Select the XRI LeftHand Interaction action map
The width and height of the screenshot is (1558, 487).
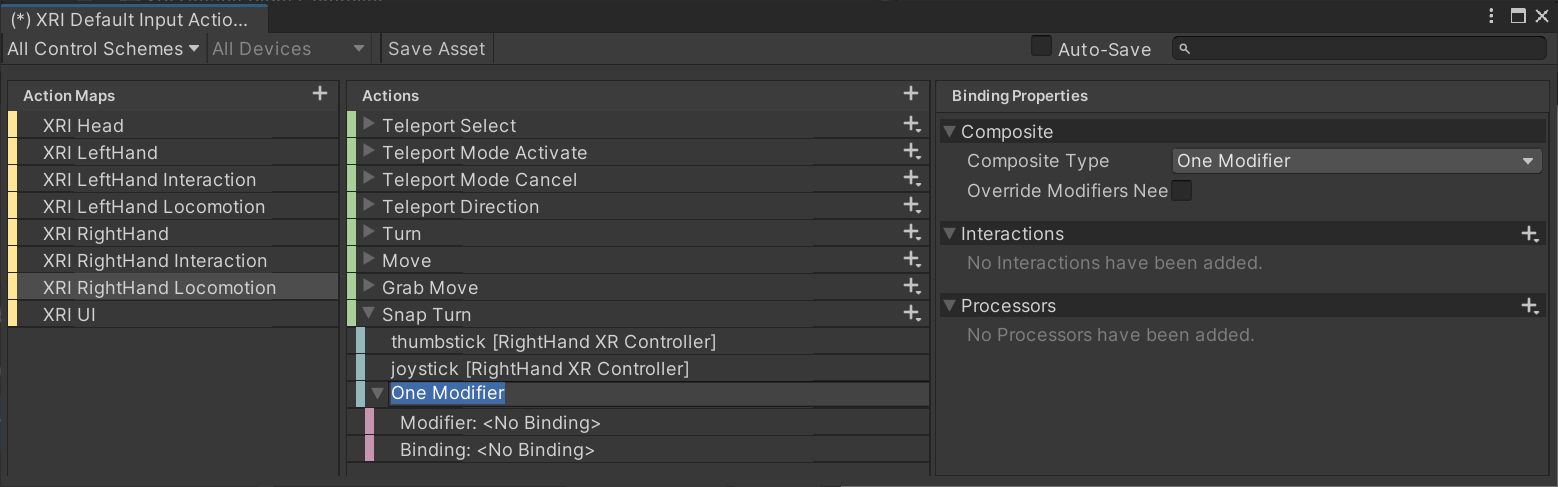point(149,180)
